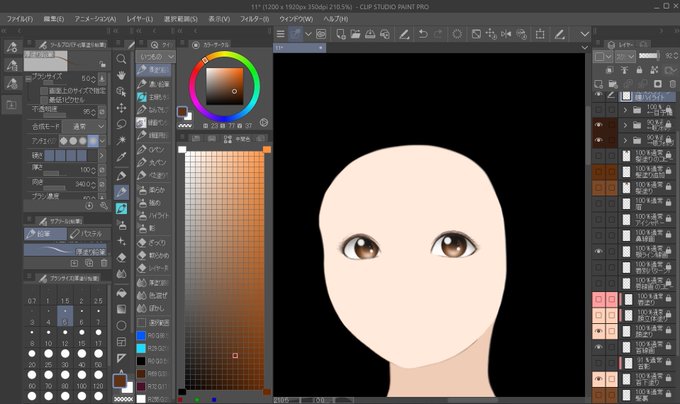
Task: Expand the 100% folder layer arrow
Action: point(625,110)
